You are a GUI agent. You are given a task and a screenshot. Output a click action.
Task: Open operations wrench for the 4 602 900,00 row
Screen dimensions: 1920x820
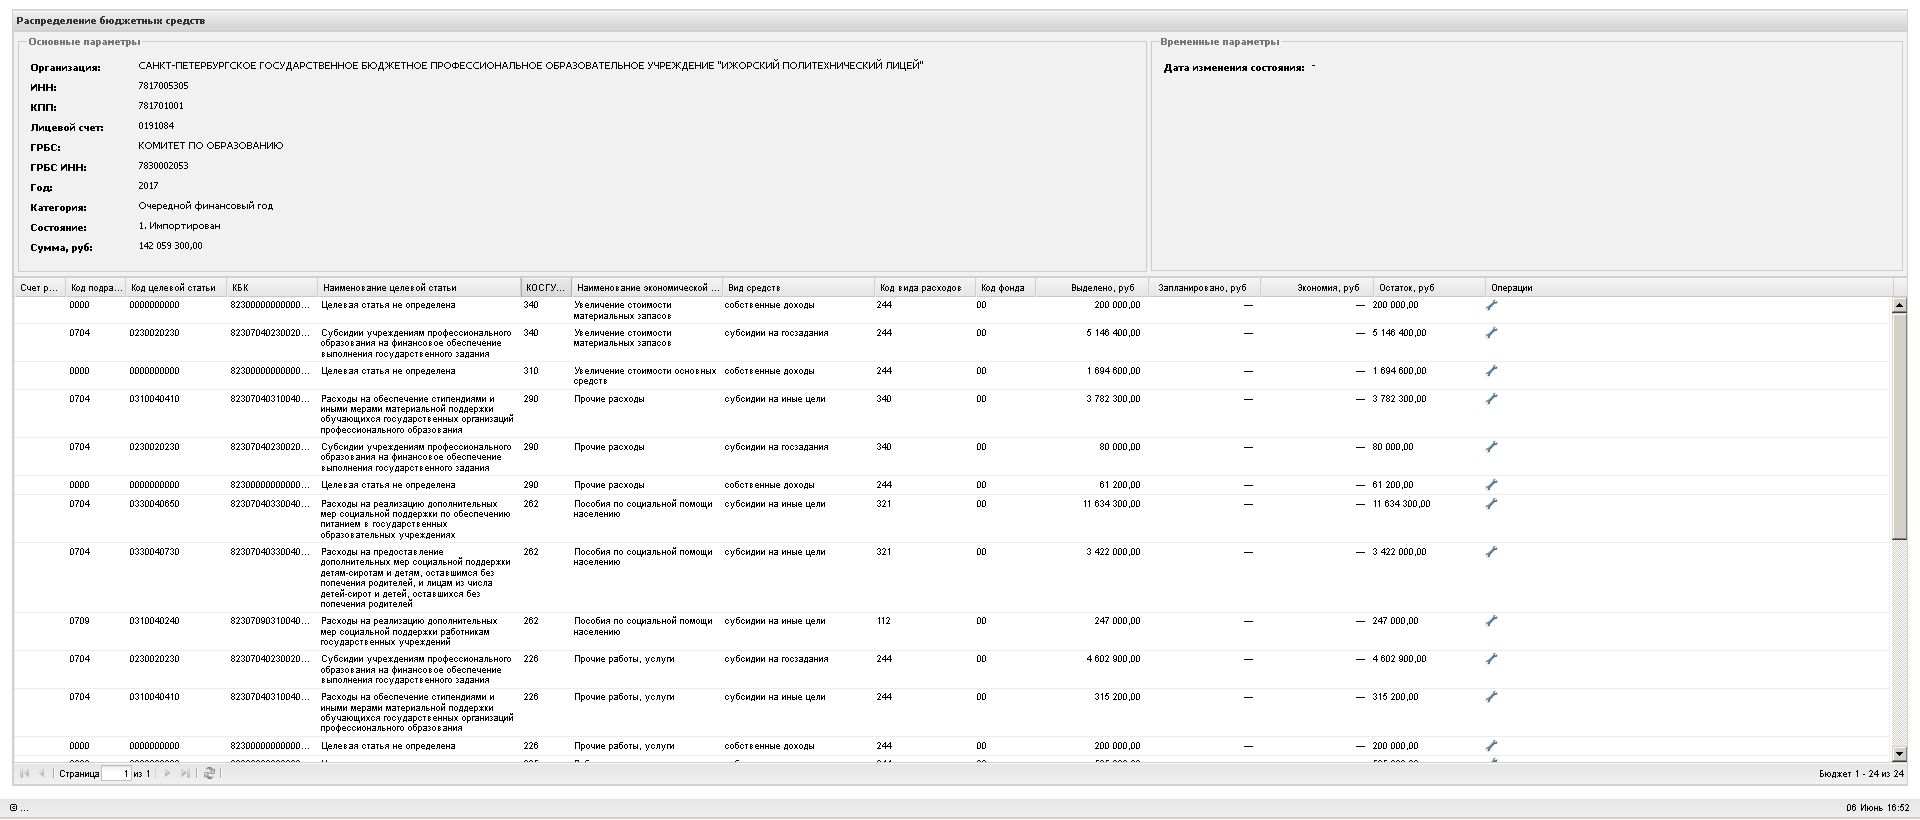pyautogui.click(x=1491, y=659)
